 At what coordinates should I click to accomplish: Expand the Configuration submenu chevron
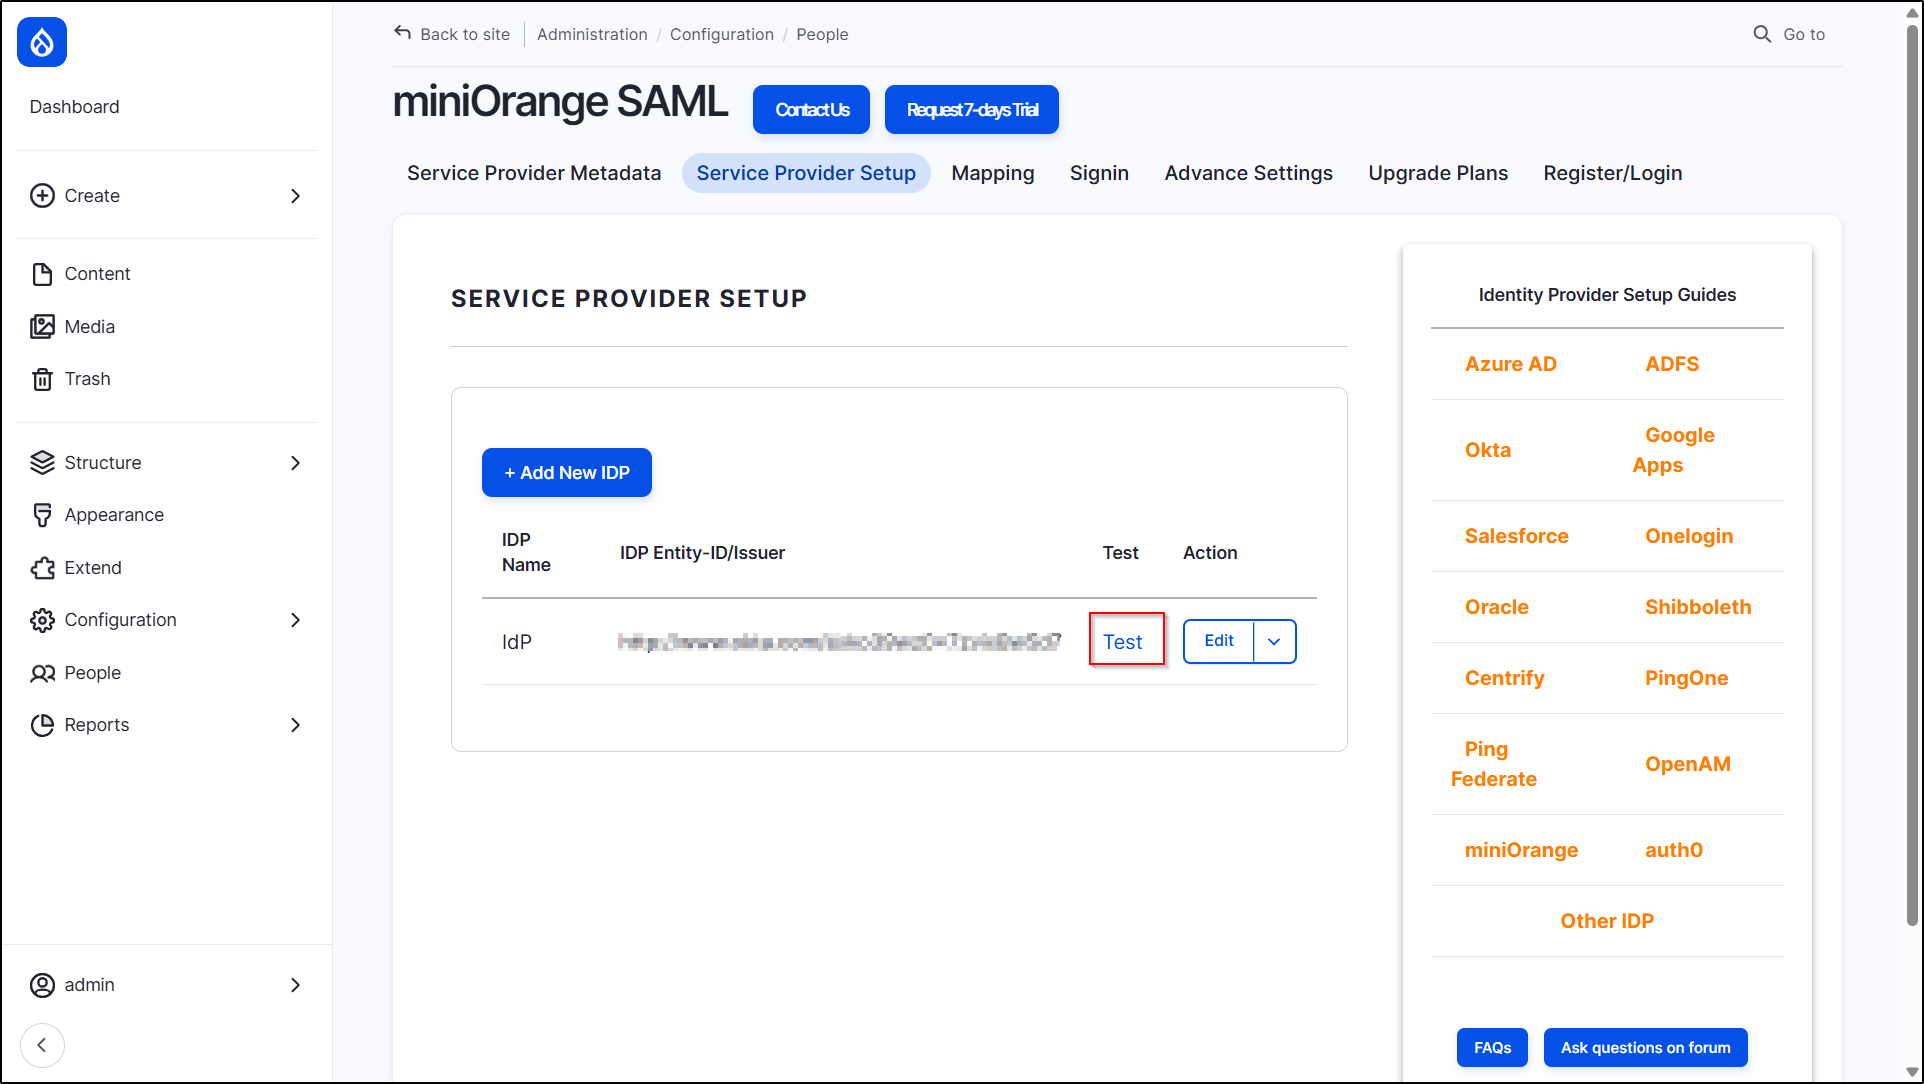pos(295,620)
